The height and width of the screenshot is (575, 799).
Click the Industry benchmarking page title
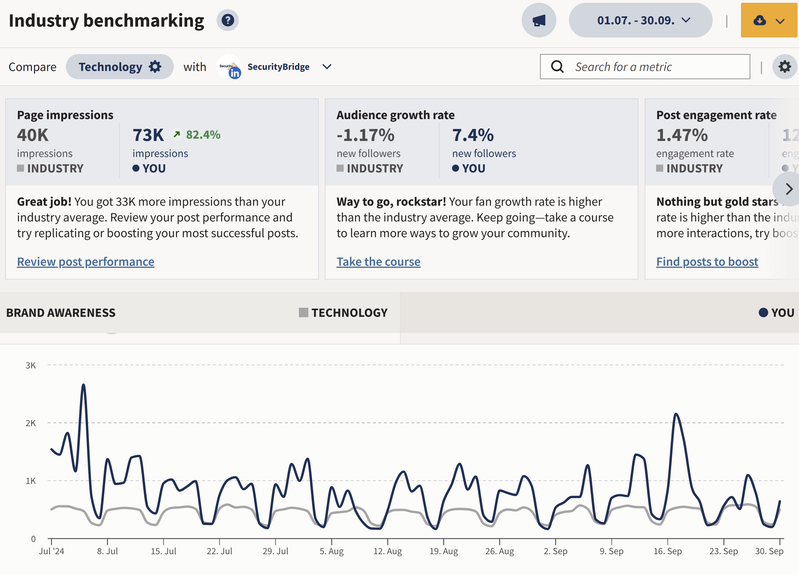pyautogui.click(x=106, y=20)
